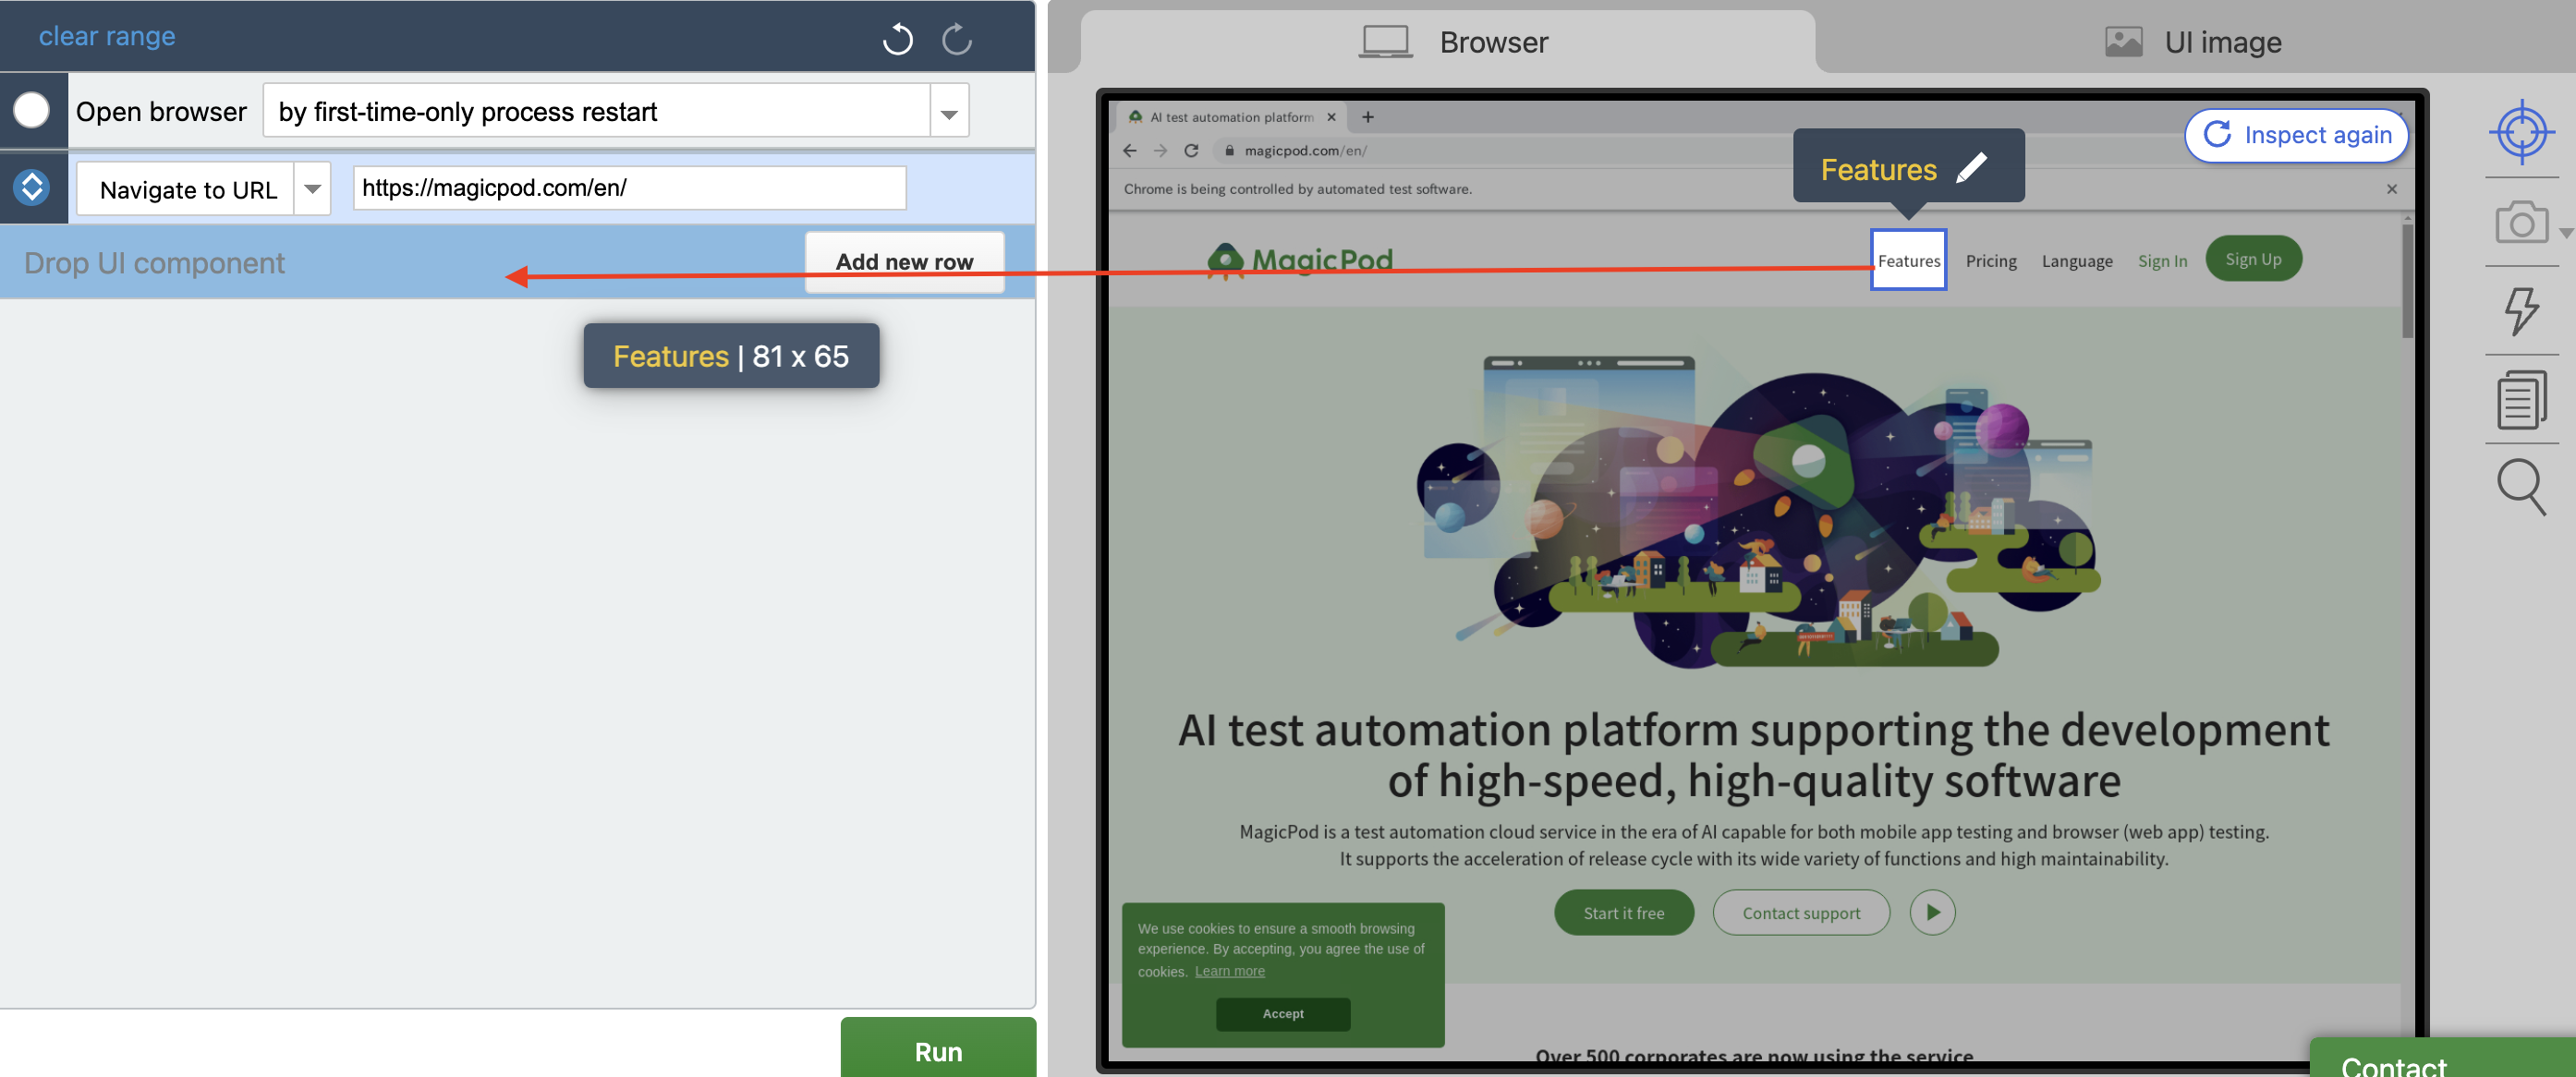Switch to the UI image tab
This screenshot has width=2576, height=1077.
[2193, 42]
